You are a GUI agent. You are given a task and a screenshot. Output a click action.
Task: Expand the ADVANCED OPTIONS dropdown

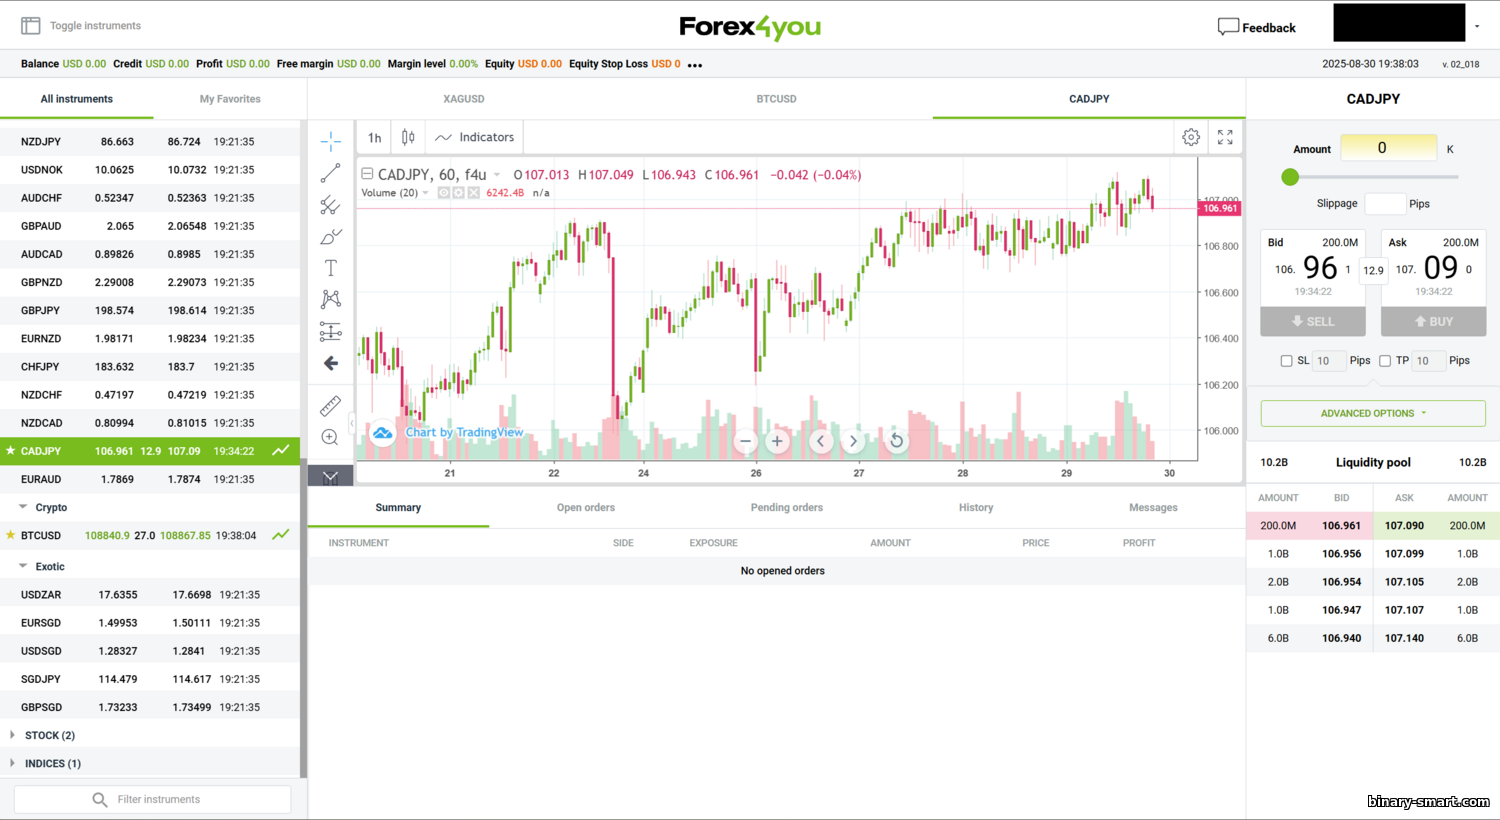pos(1373,413)
